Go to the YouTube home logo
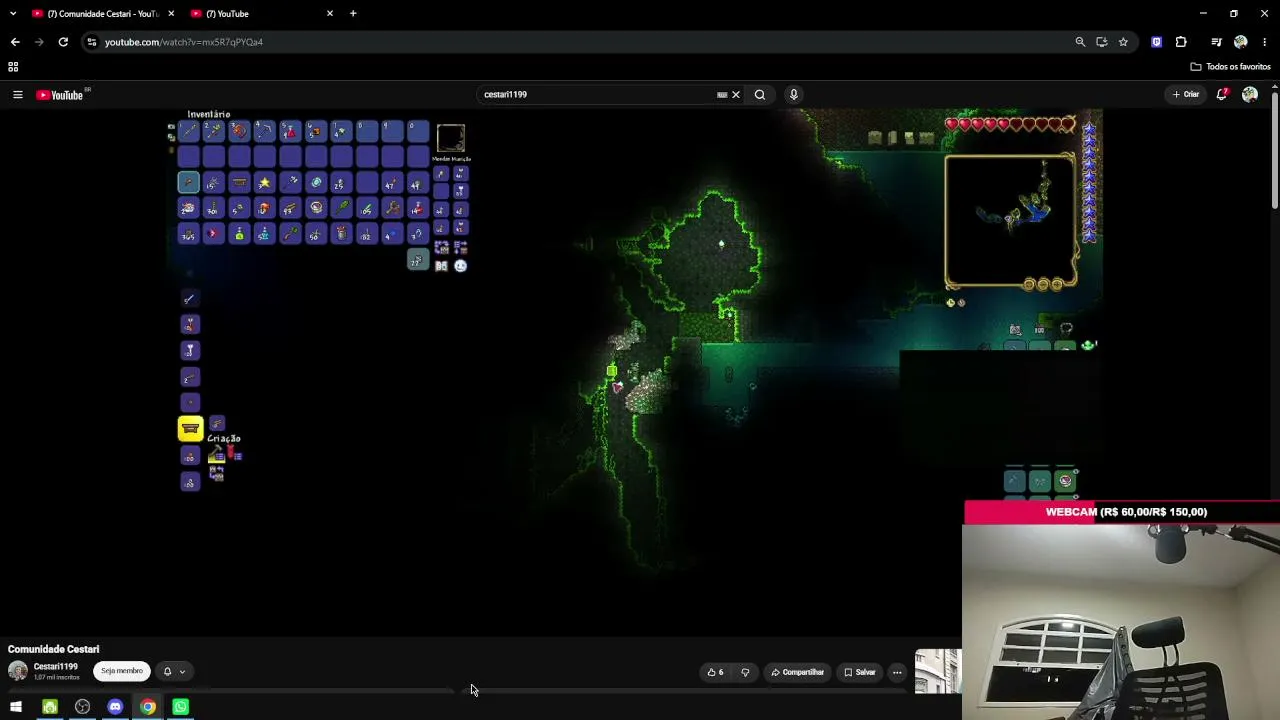The image size is (1280, 720). pos(60,95)
